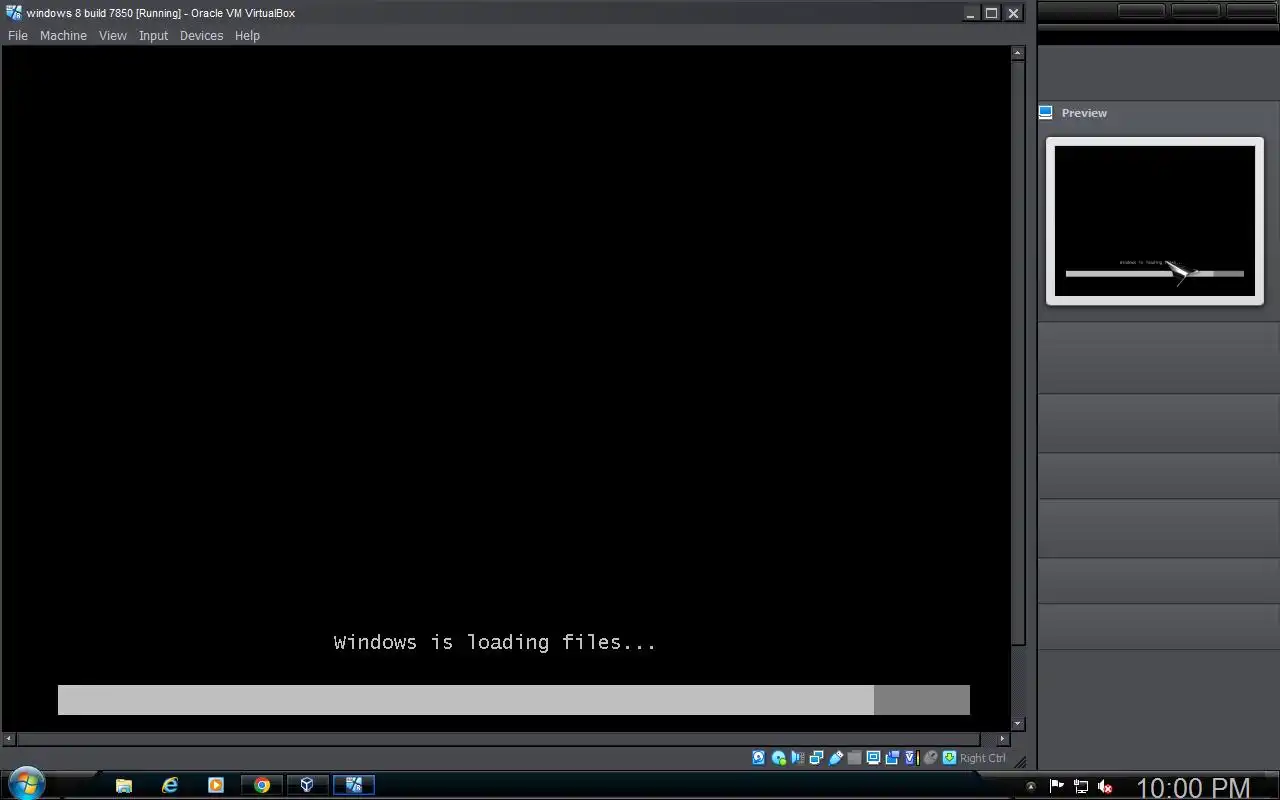Click the horizontal scrollbar right arrow
This screenshot has height=800, width=1280.
click(x=1003, y=739)
